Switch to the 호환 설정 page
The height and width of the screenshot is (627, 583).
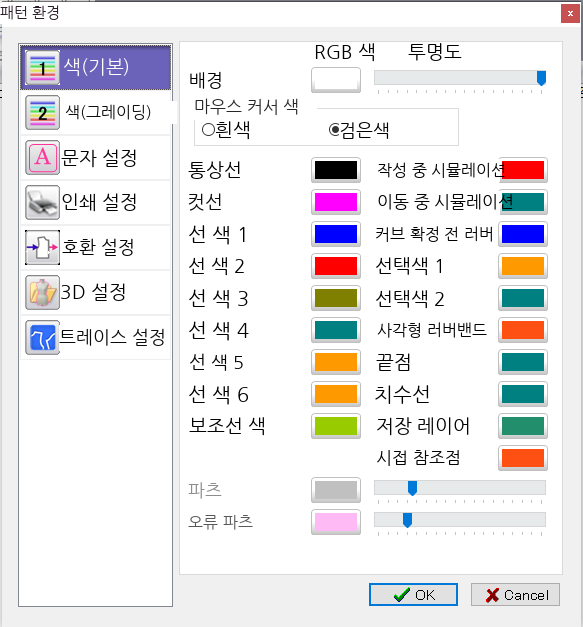click(96, 248)
